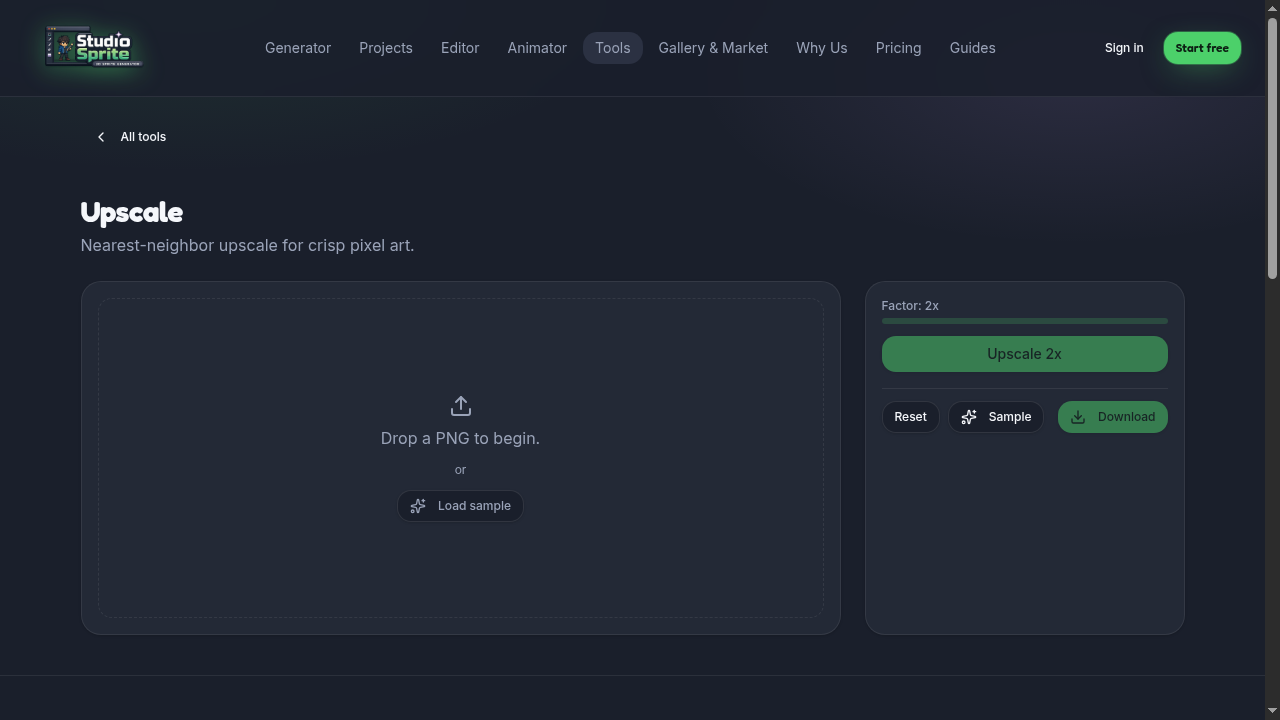Click the Drop a PNG to begin text
The image size is (1280, 720).
pos(460,438)
